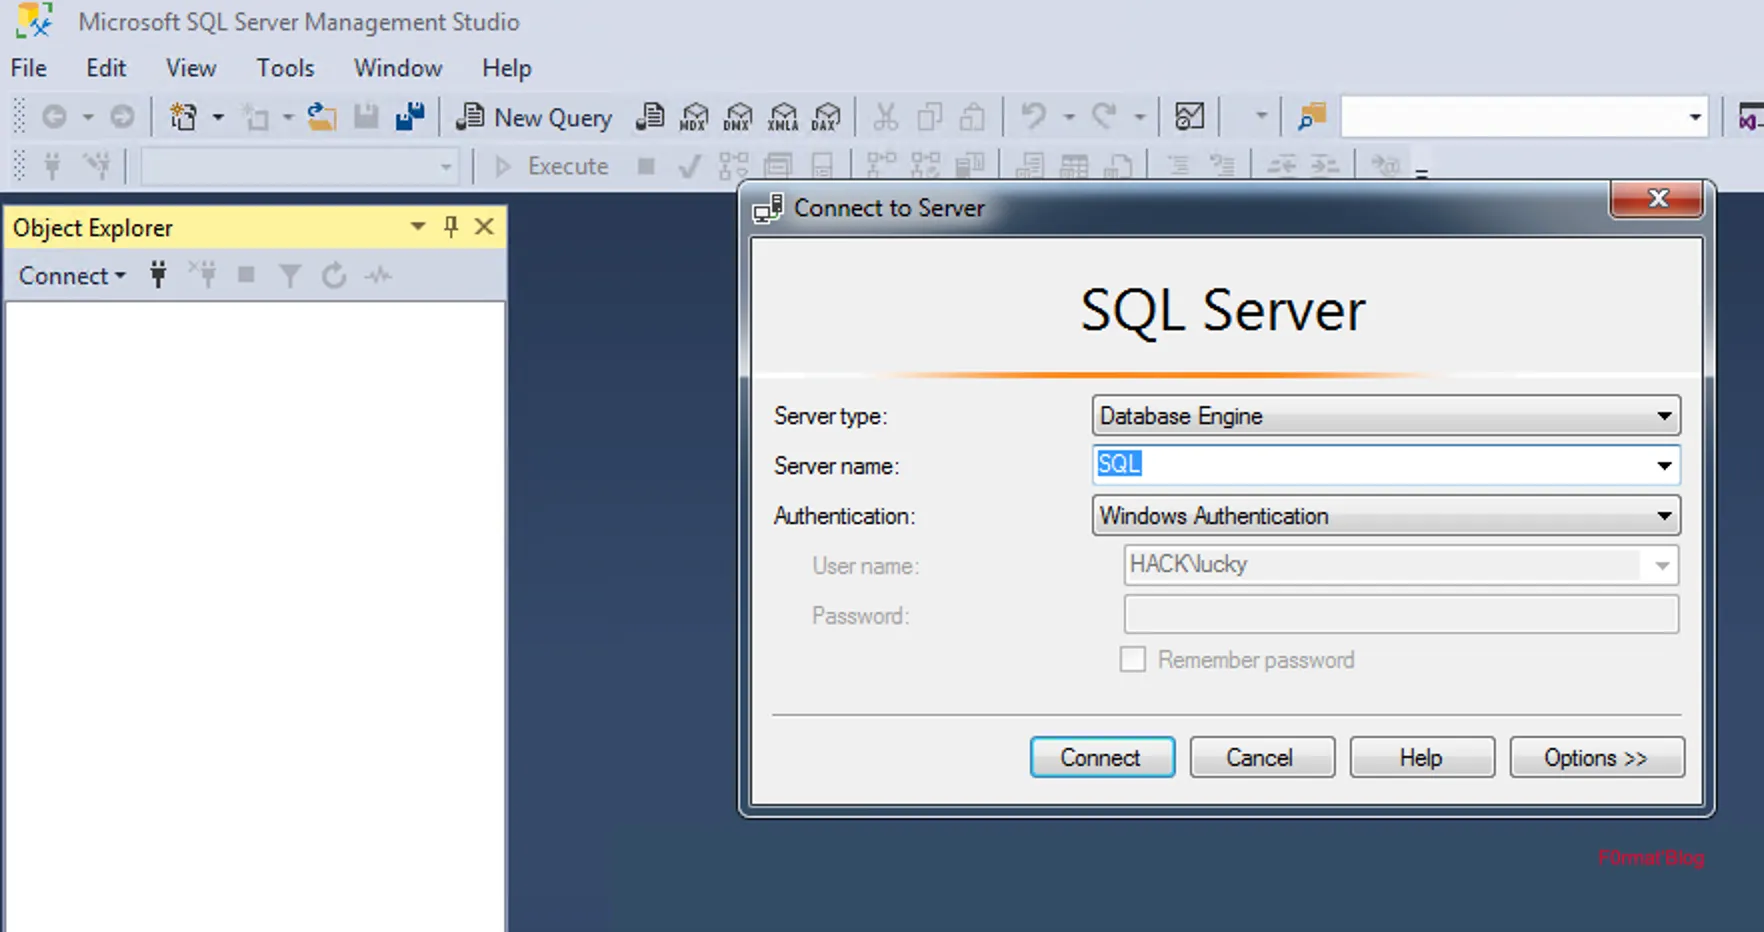Click the MDX query icon
1764x932 pixels.
(693, 118)
